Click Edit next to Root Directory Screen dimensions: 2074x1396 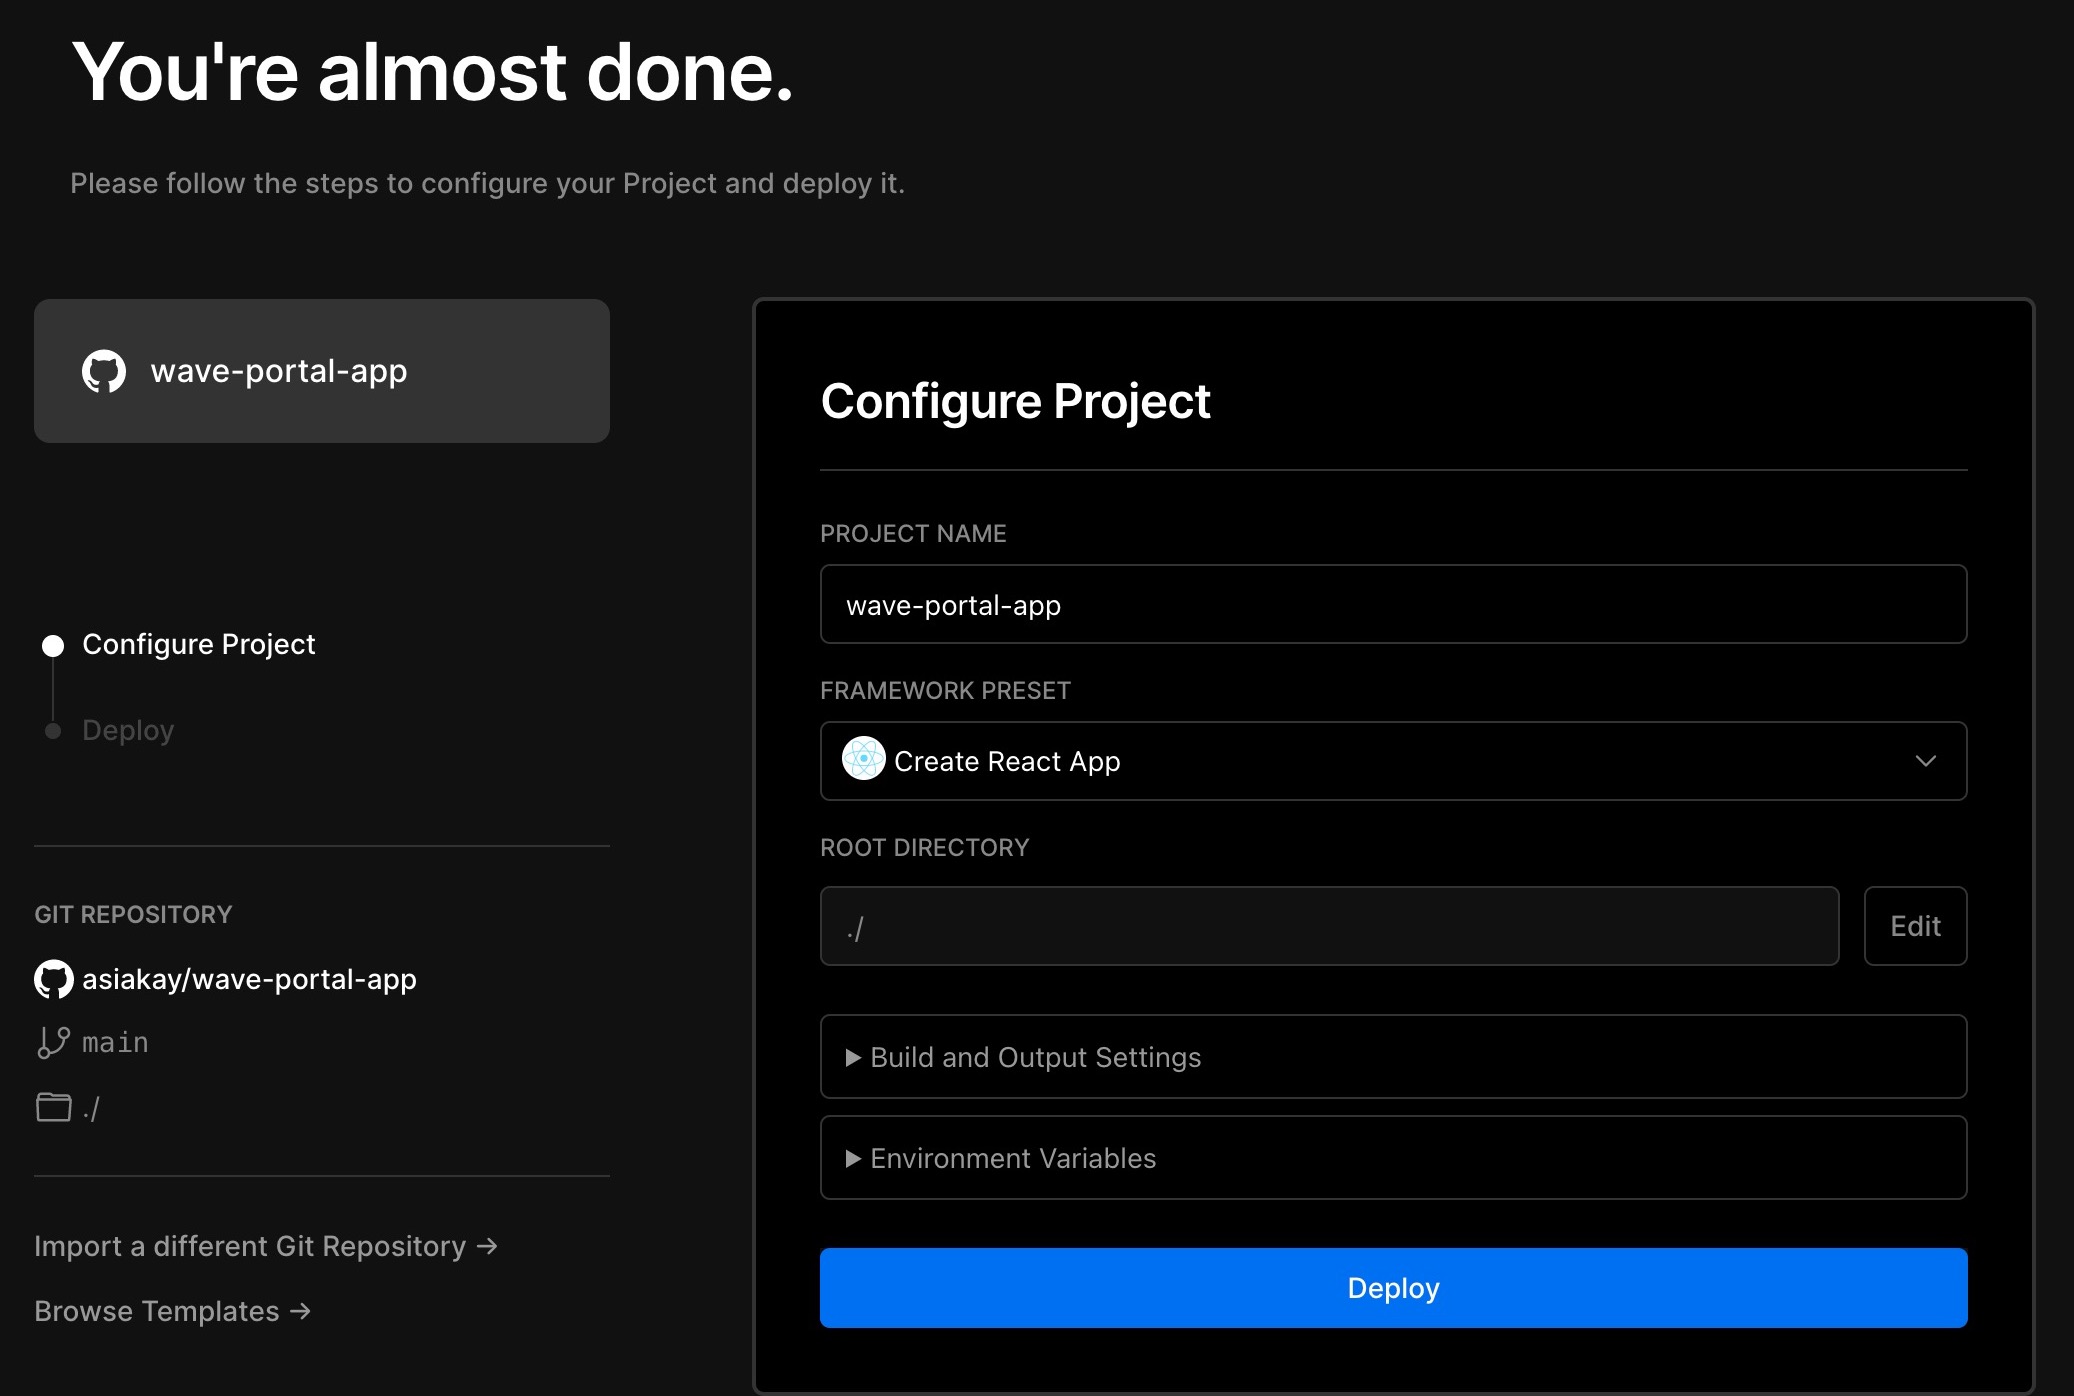(x=1914, y=926)
